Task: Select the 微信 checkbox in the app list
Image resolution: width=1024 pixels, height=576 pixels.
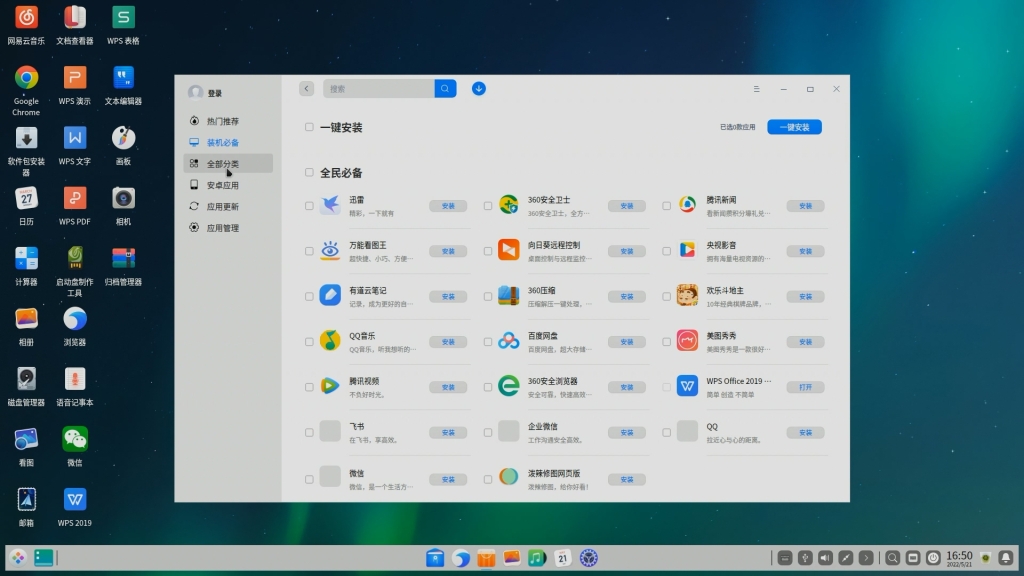Action: 309,479
